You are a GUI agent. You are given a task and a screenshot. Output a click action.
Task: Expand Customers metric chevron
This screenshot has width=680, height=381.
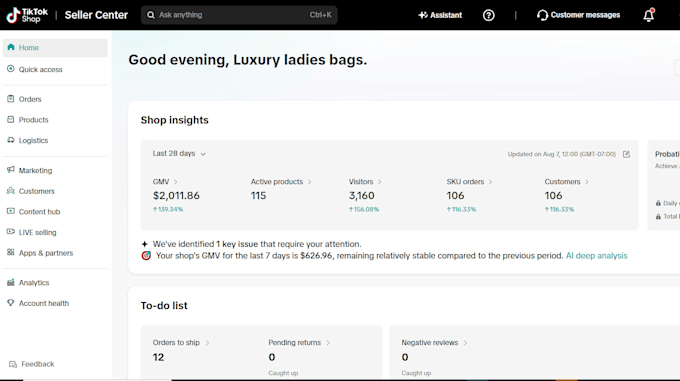tap(587, 182)
